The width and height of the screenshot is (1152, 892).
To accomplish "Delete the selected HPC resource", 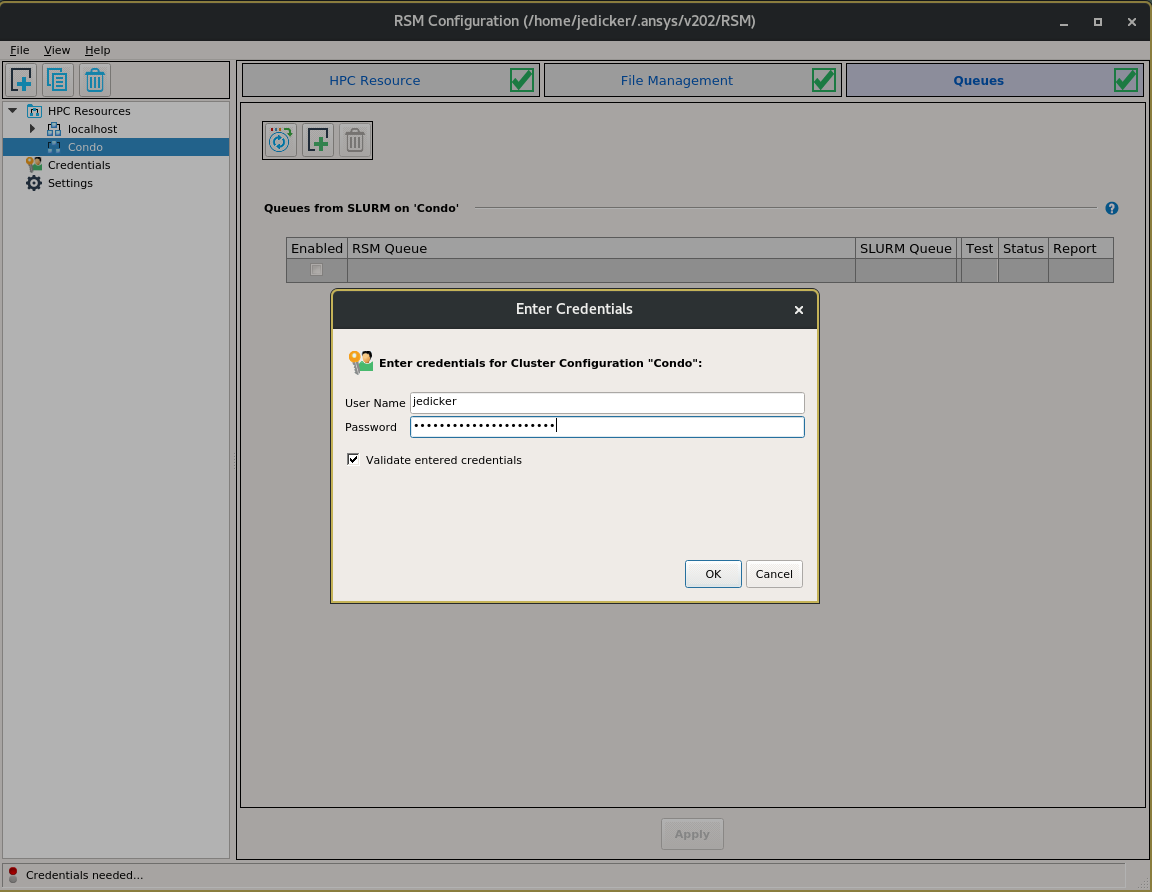I will coord(95,79).
